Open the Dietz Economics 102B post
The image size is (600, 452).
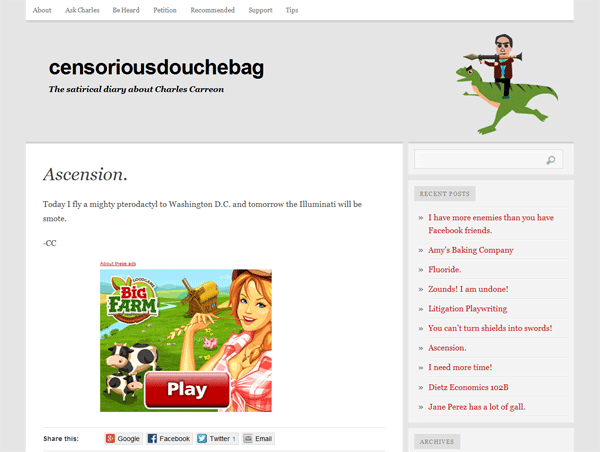(x=468, y=387)
